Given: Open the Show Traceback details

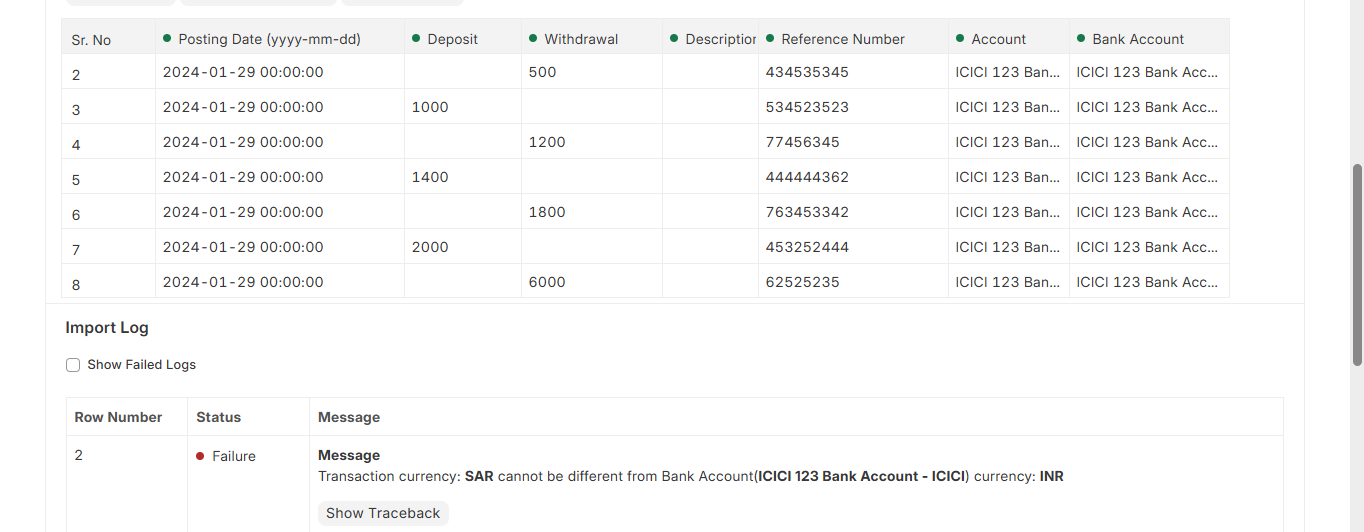Looking at the screenshot, I should click(383, 513).
